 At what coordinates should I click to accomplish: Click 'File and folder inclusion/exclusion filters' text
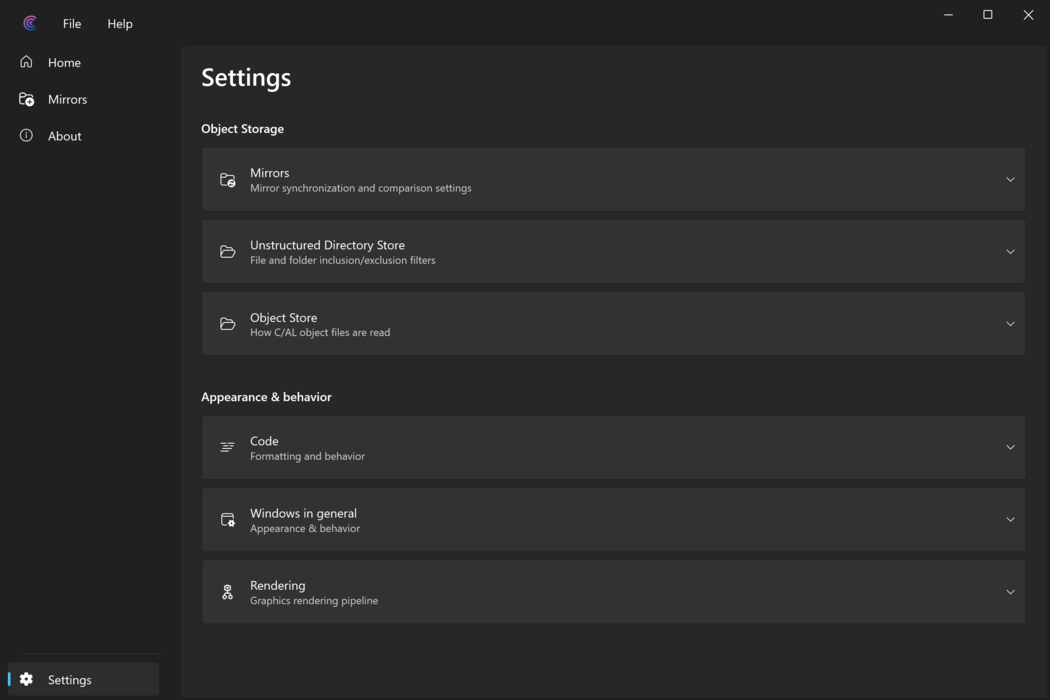point(343,261)
